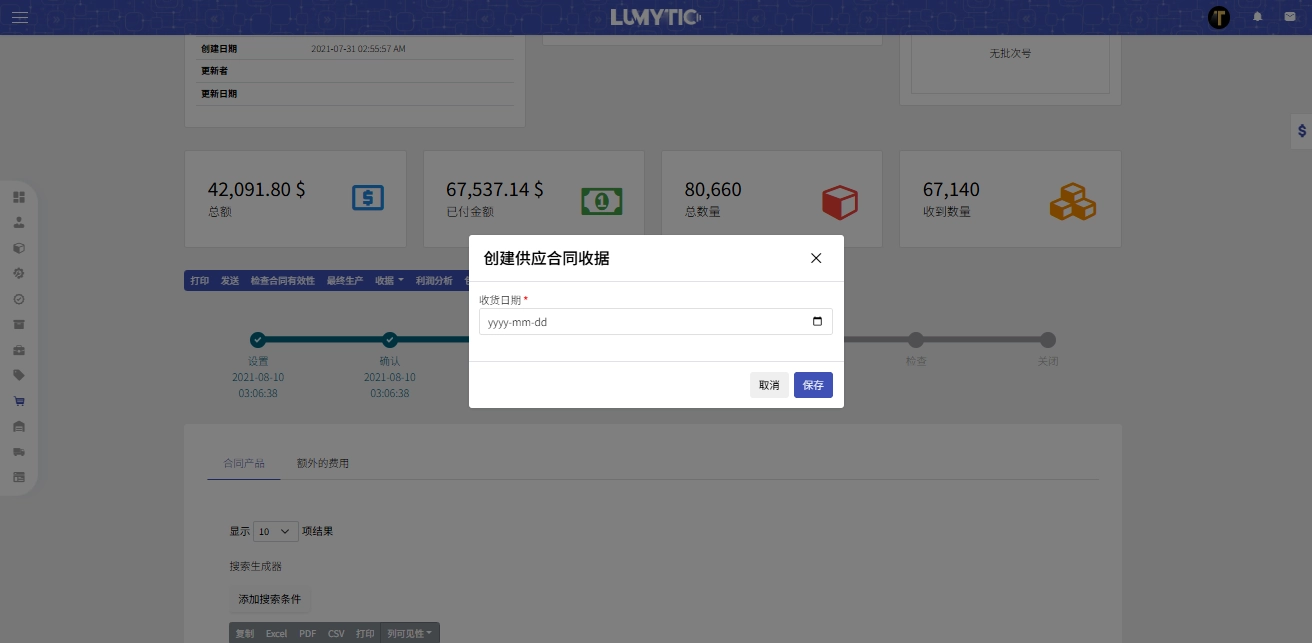Open messages via the envelope icon
The width and height of the screenshot is (1312, 643).
[1290, 17]
